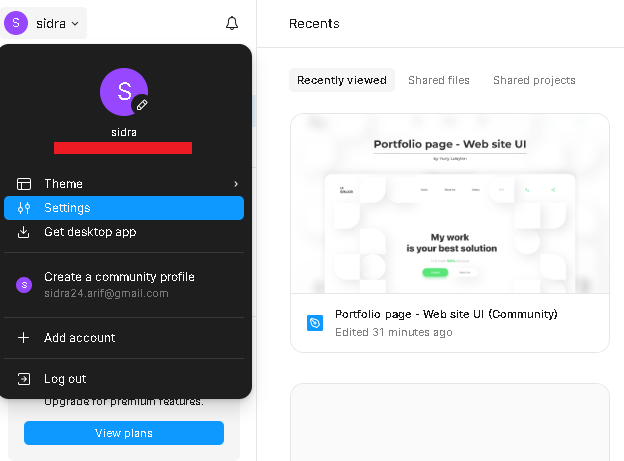Screen dimensions: 624x461
Task: Choose Create a community profile
Action: click(x=119, y=277)
